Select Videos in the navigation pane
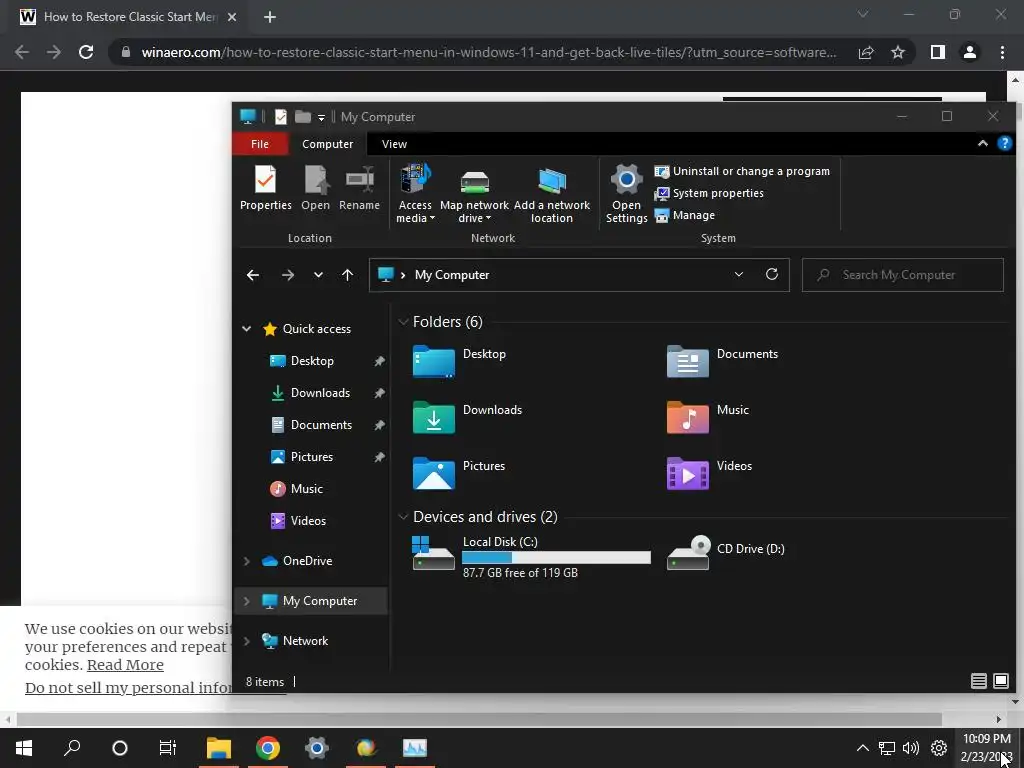 coord(308,520)
